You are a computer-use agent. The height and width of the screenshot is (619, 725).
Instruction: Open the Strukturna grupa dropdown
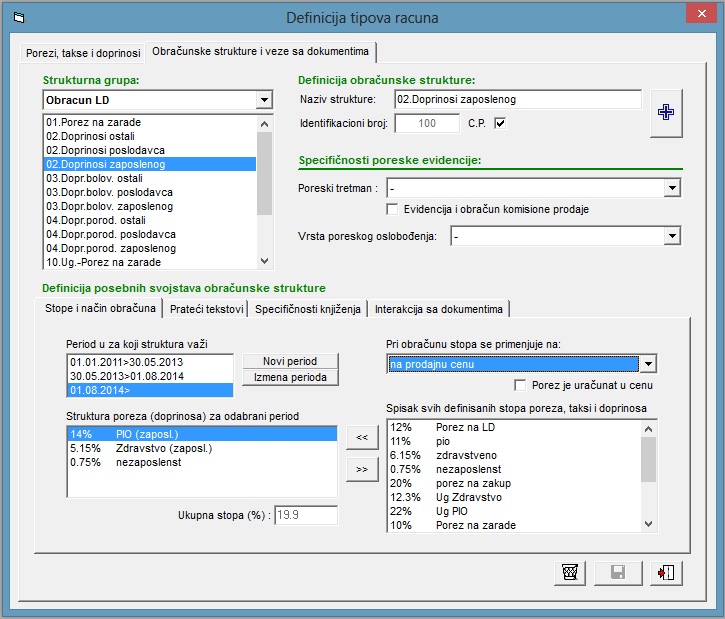(264, 100)
